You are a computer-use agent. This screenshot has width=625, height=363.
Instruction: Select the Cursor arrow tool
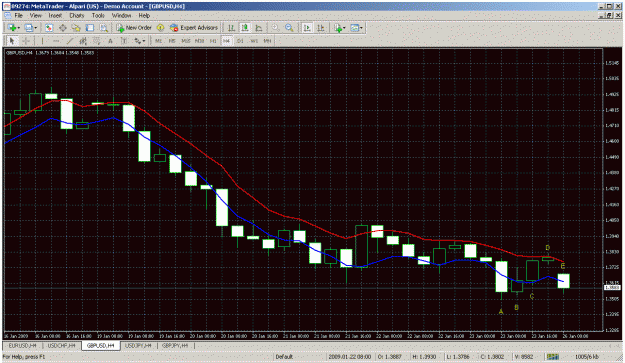pos(12,41)
